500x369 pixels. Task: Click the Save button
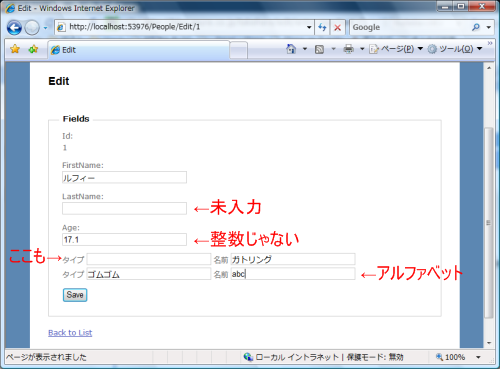tap(75, 295)
